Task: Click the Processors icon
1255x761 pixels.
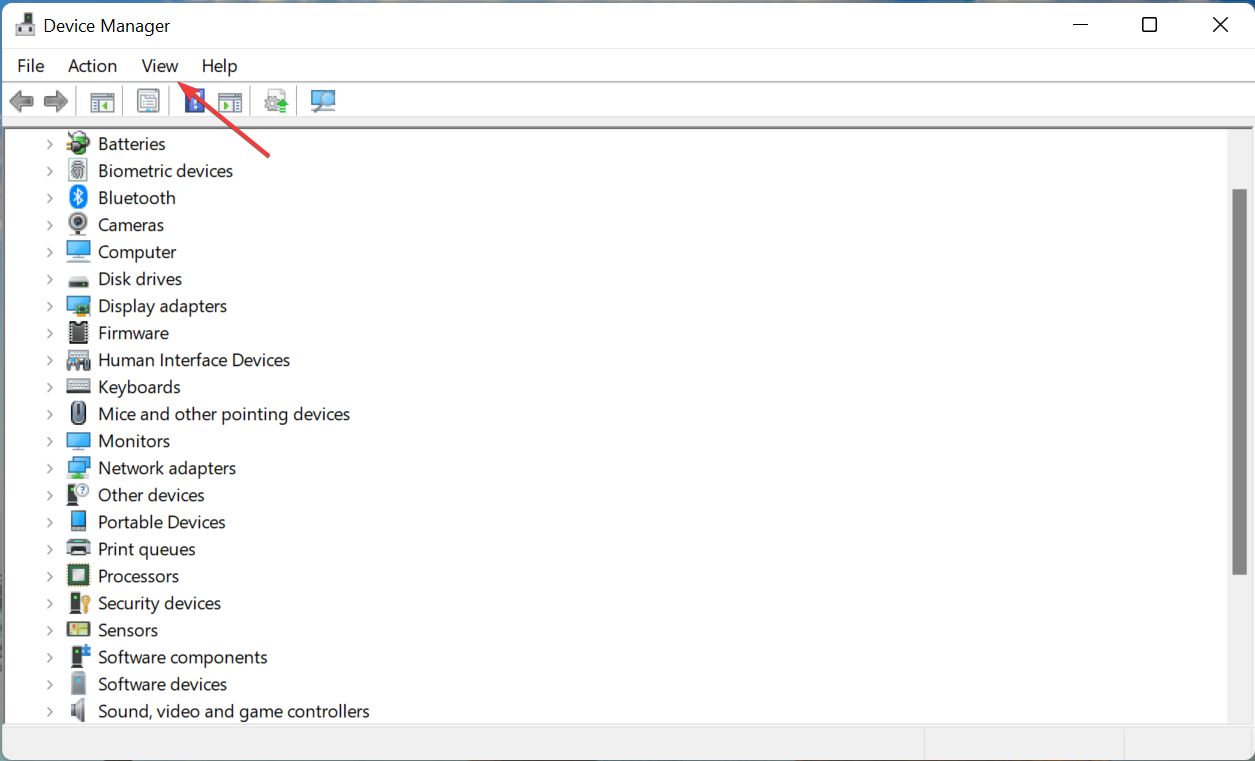Action: click(78, 576)
